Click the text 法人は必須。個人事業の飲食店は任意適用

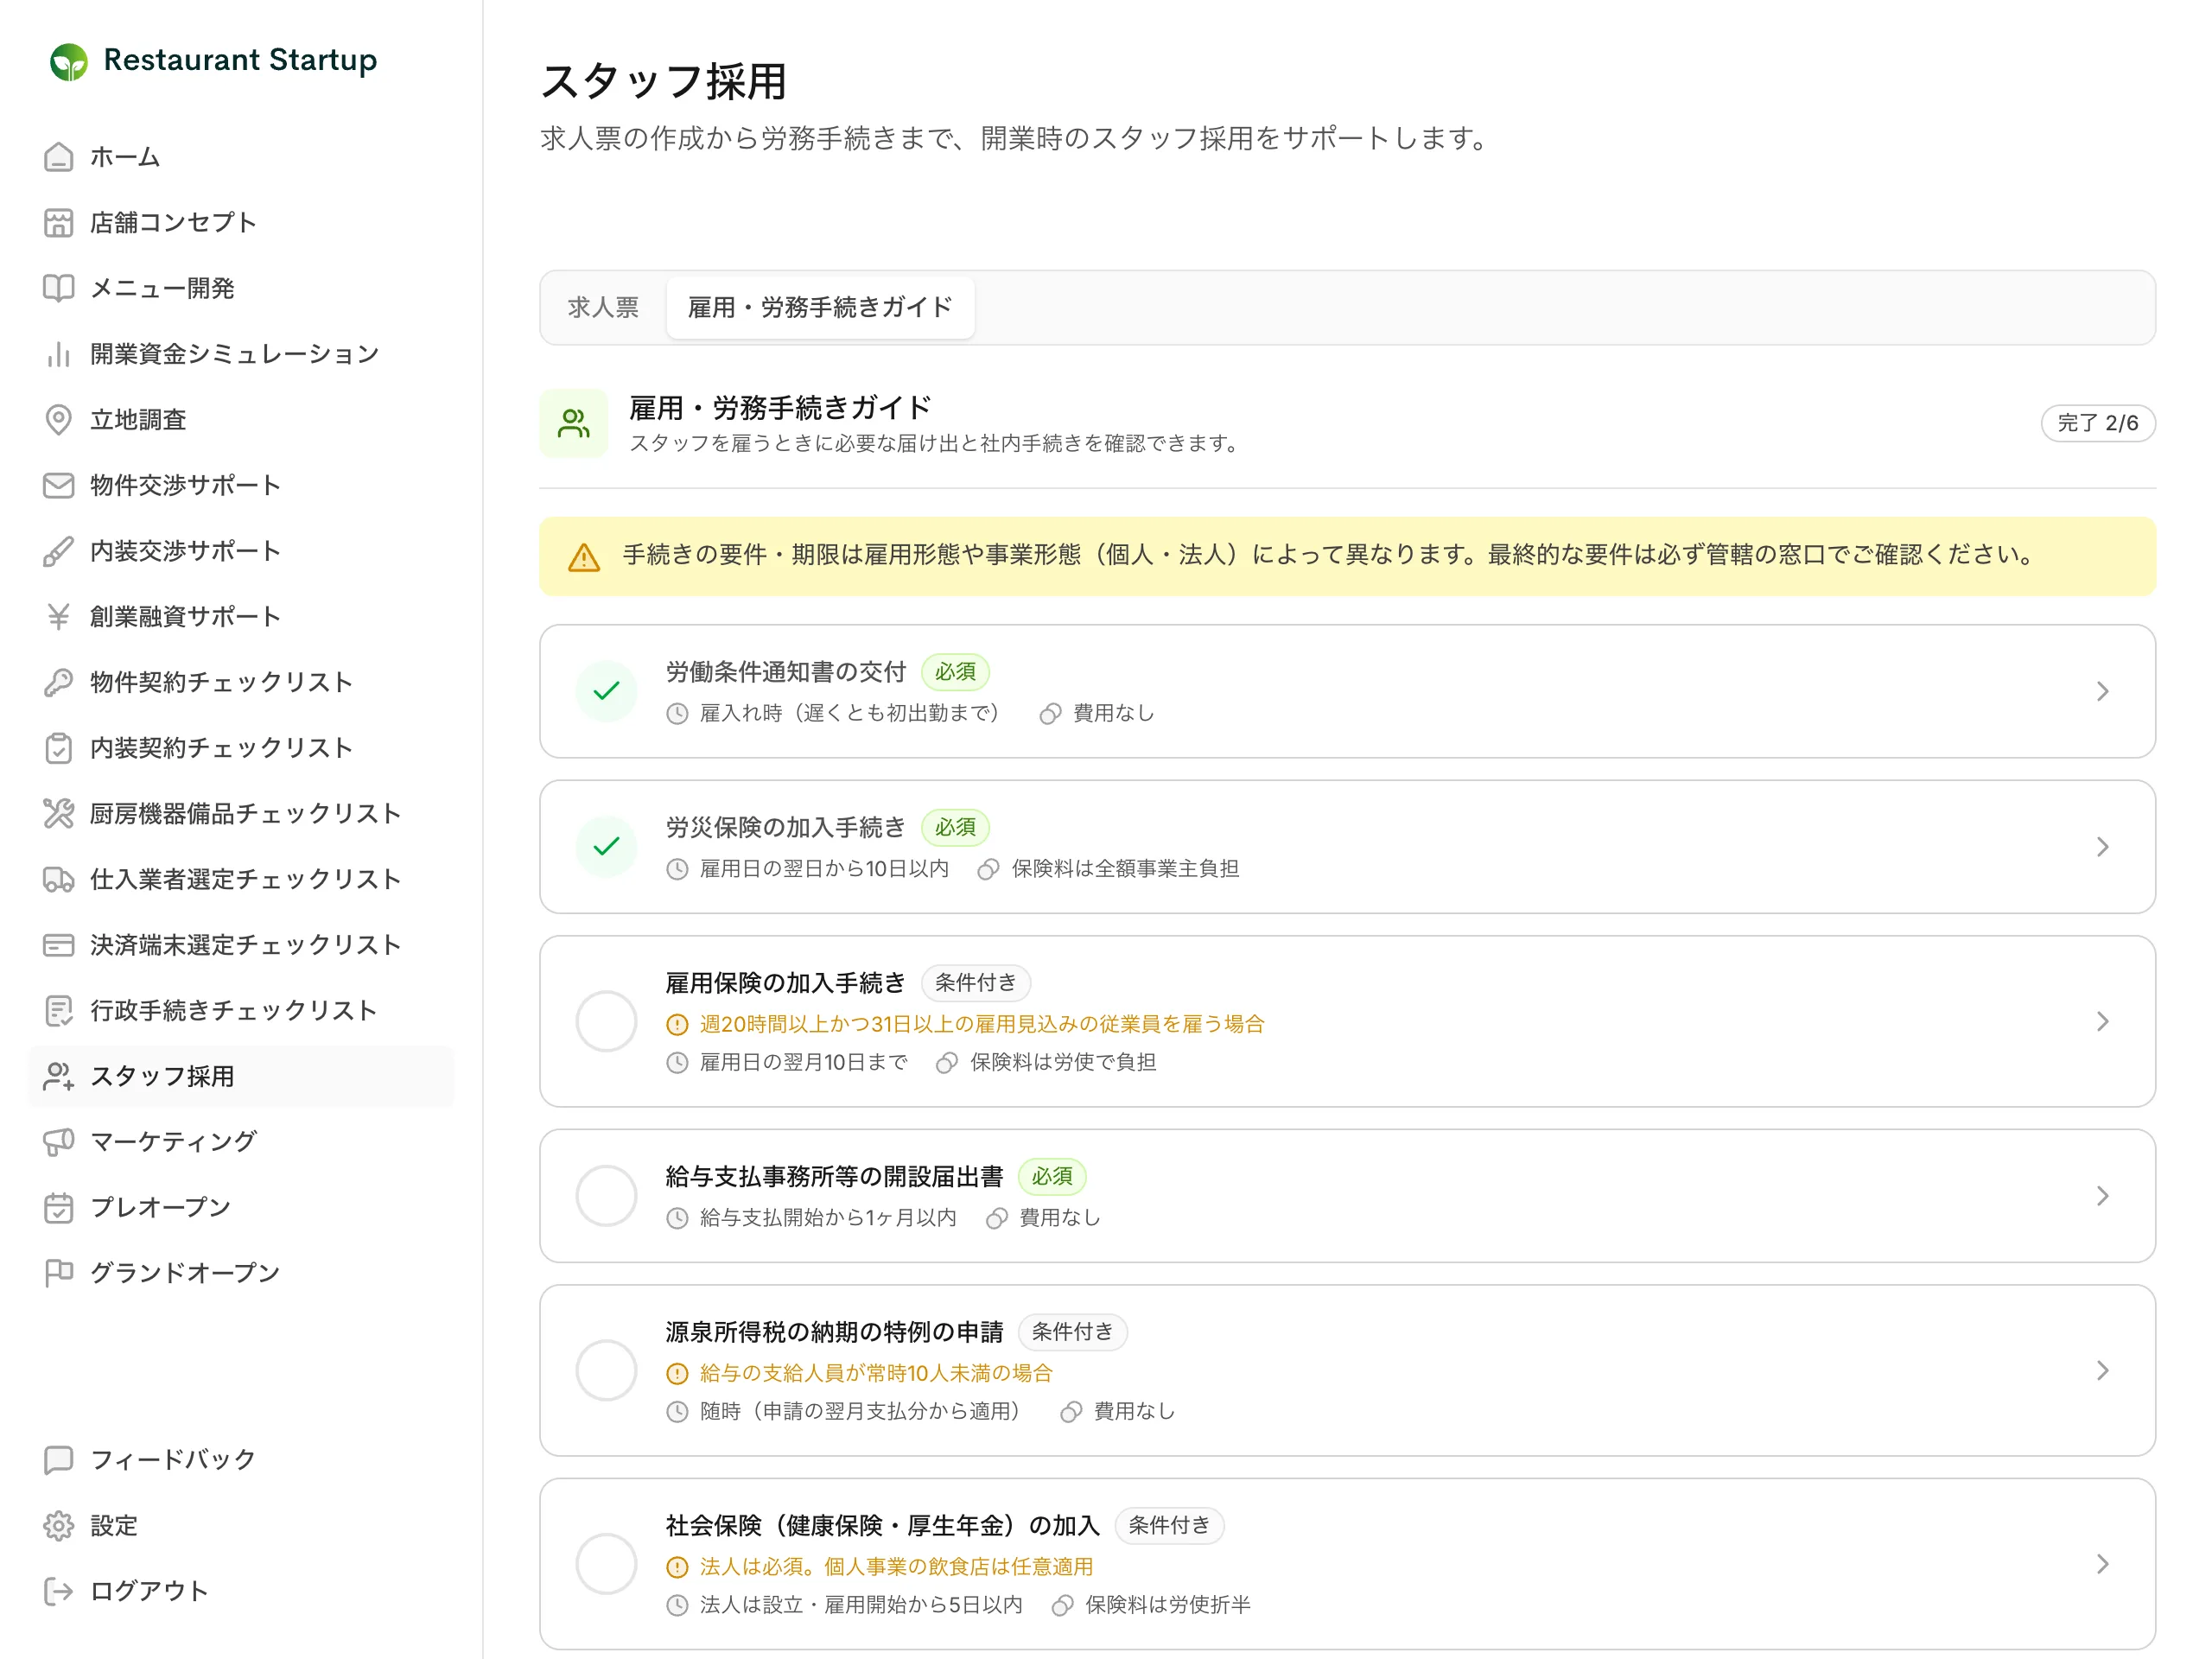point(896,1567)
